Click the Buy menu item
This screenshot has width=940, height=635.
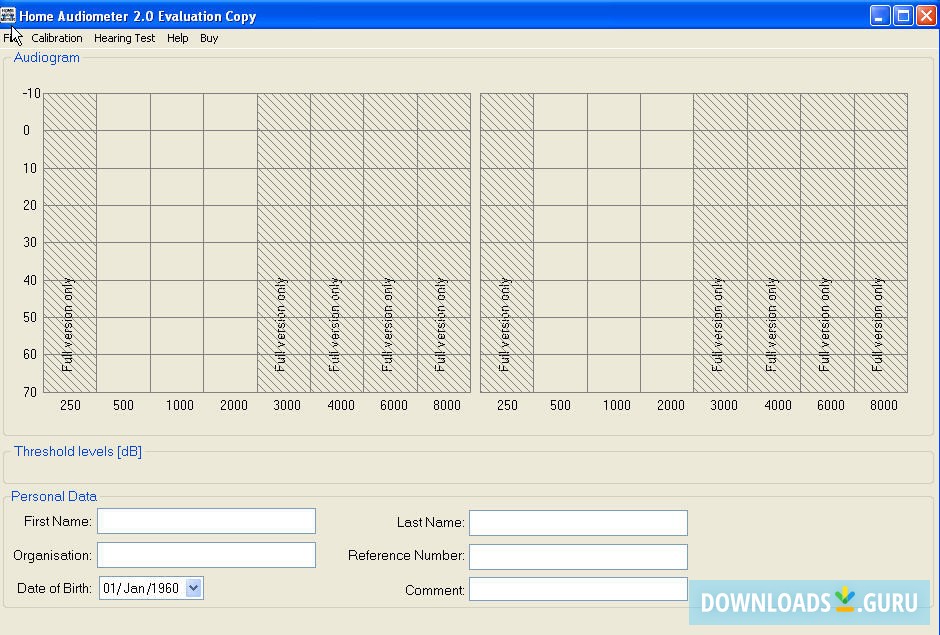click(209, 38)
